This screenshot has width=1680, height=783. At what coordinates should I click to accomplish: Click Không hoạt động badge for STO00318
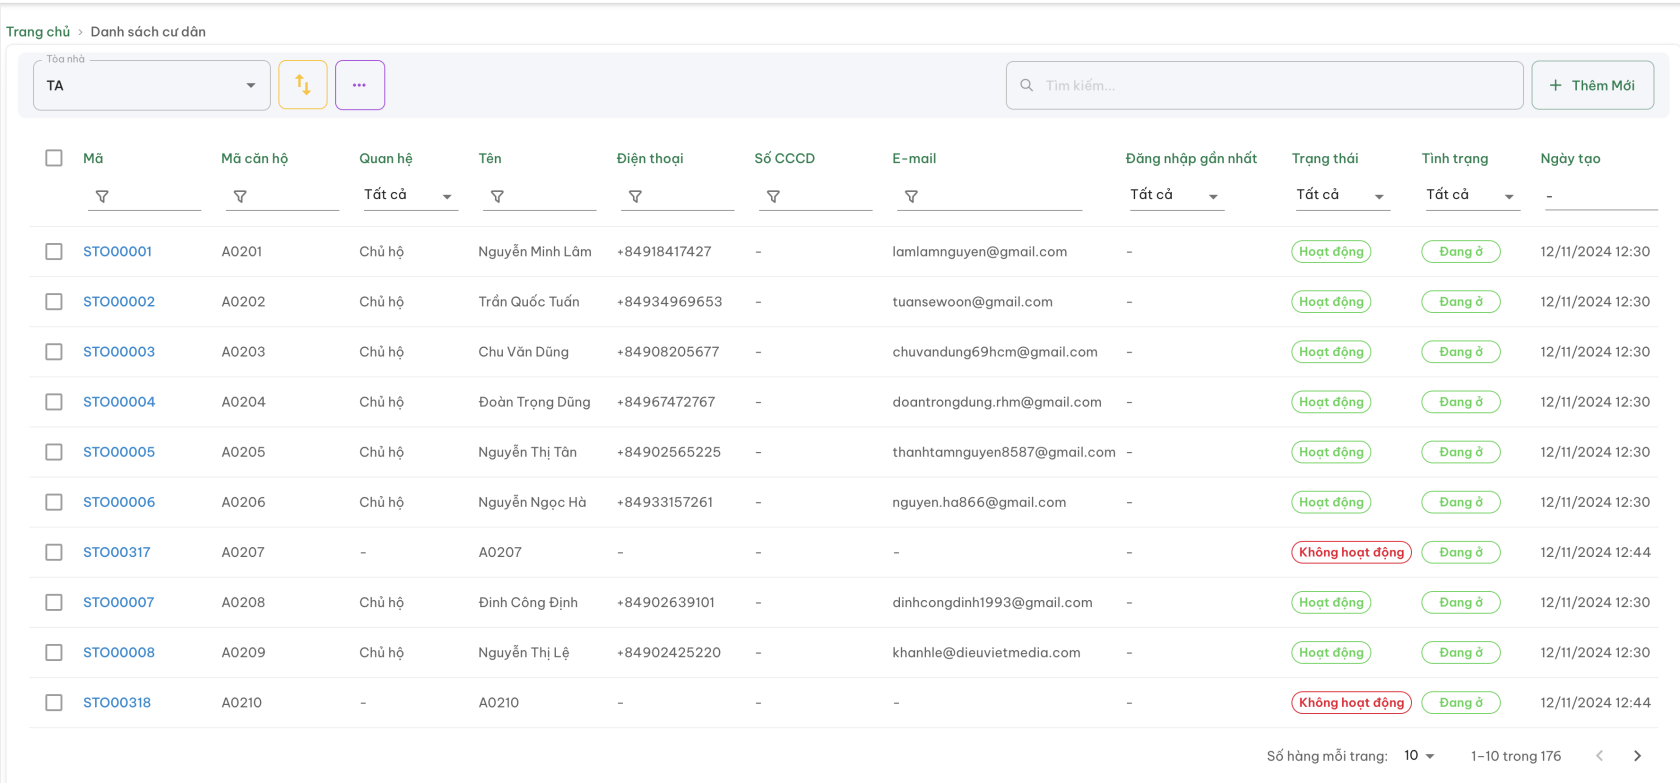(x=1351, y=703)
